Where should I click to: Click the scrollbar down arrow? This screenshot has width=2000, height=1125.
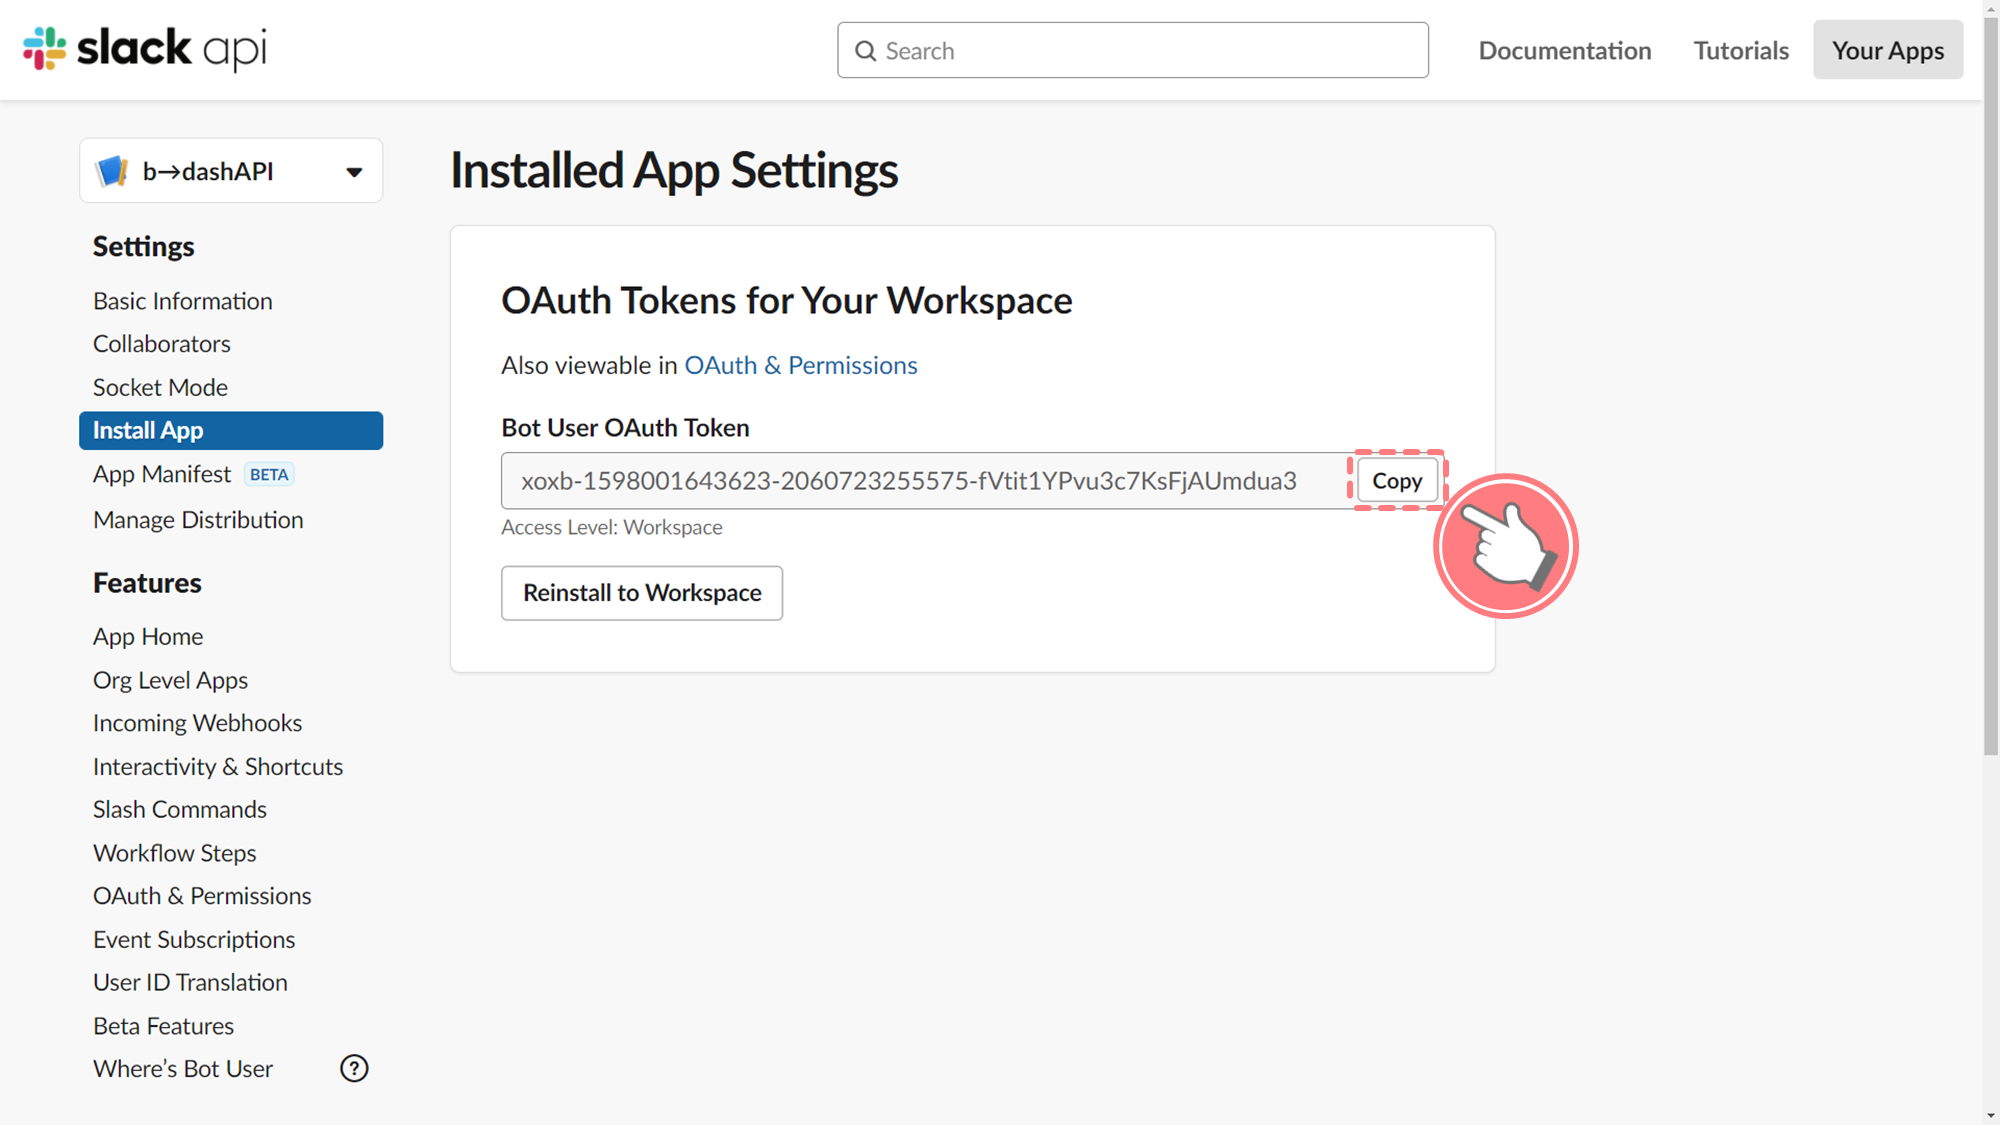coord(1991,1115)
